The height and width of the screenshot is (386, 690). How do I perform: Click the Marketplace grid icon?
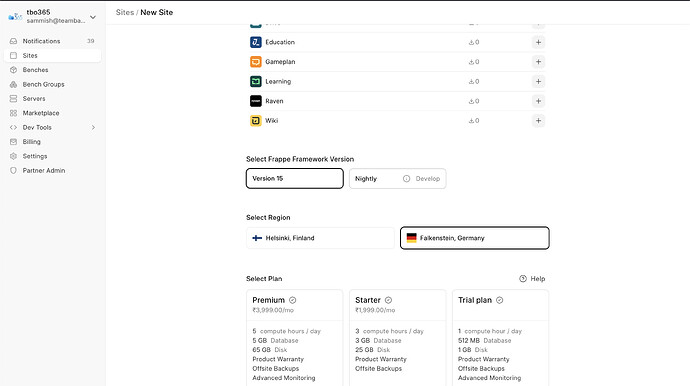(x=13, y=113)
